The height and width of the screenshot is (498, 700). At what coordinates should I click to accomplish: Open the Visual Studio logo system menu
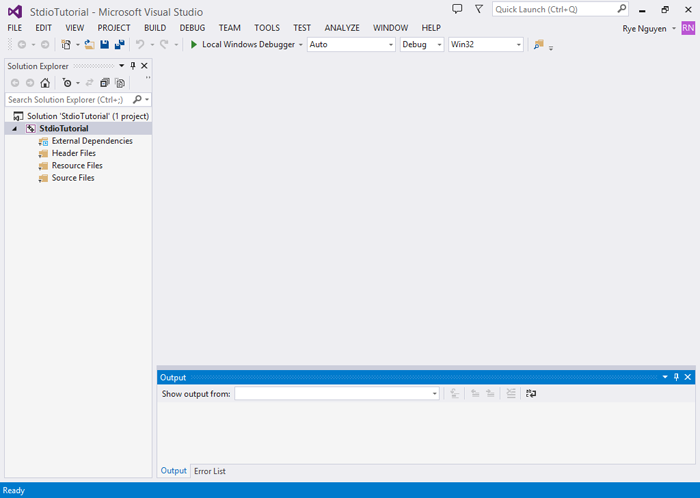pos(15,12)
